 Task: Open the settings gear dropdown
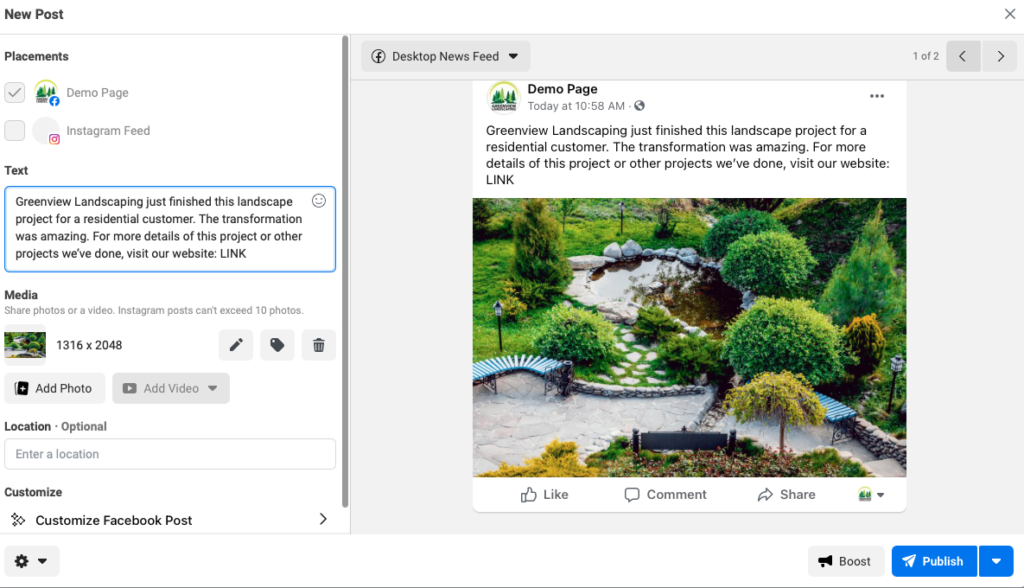31,561
